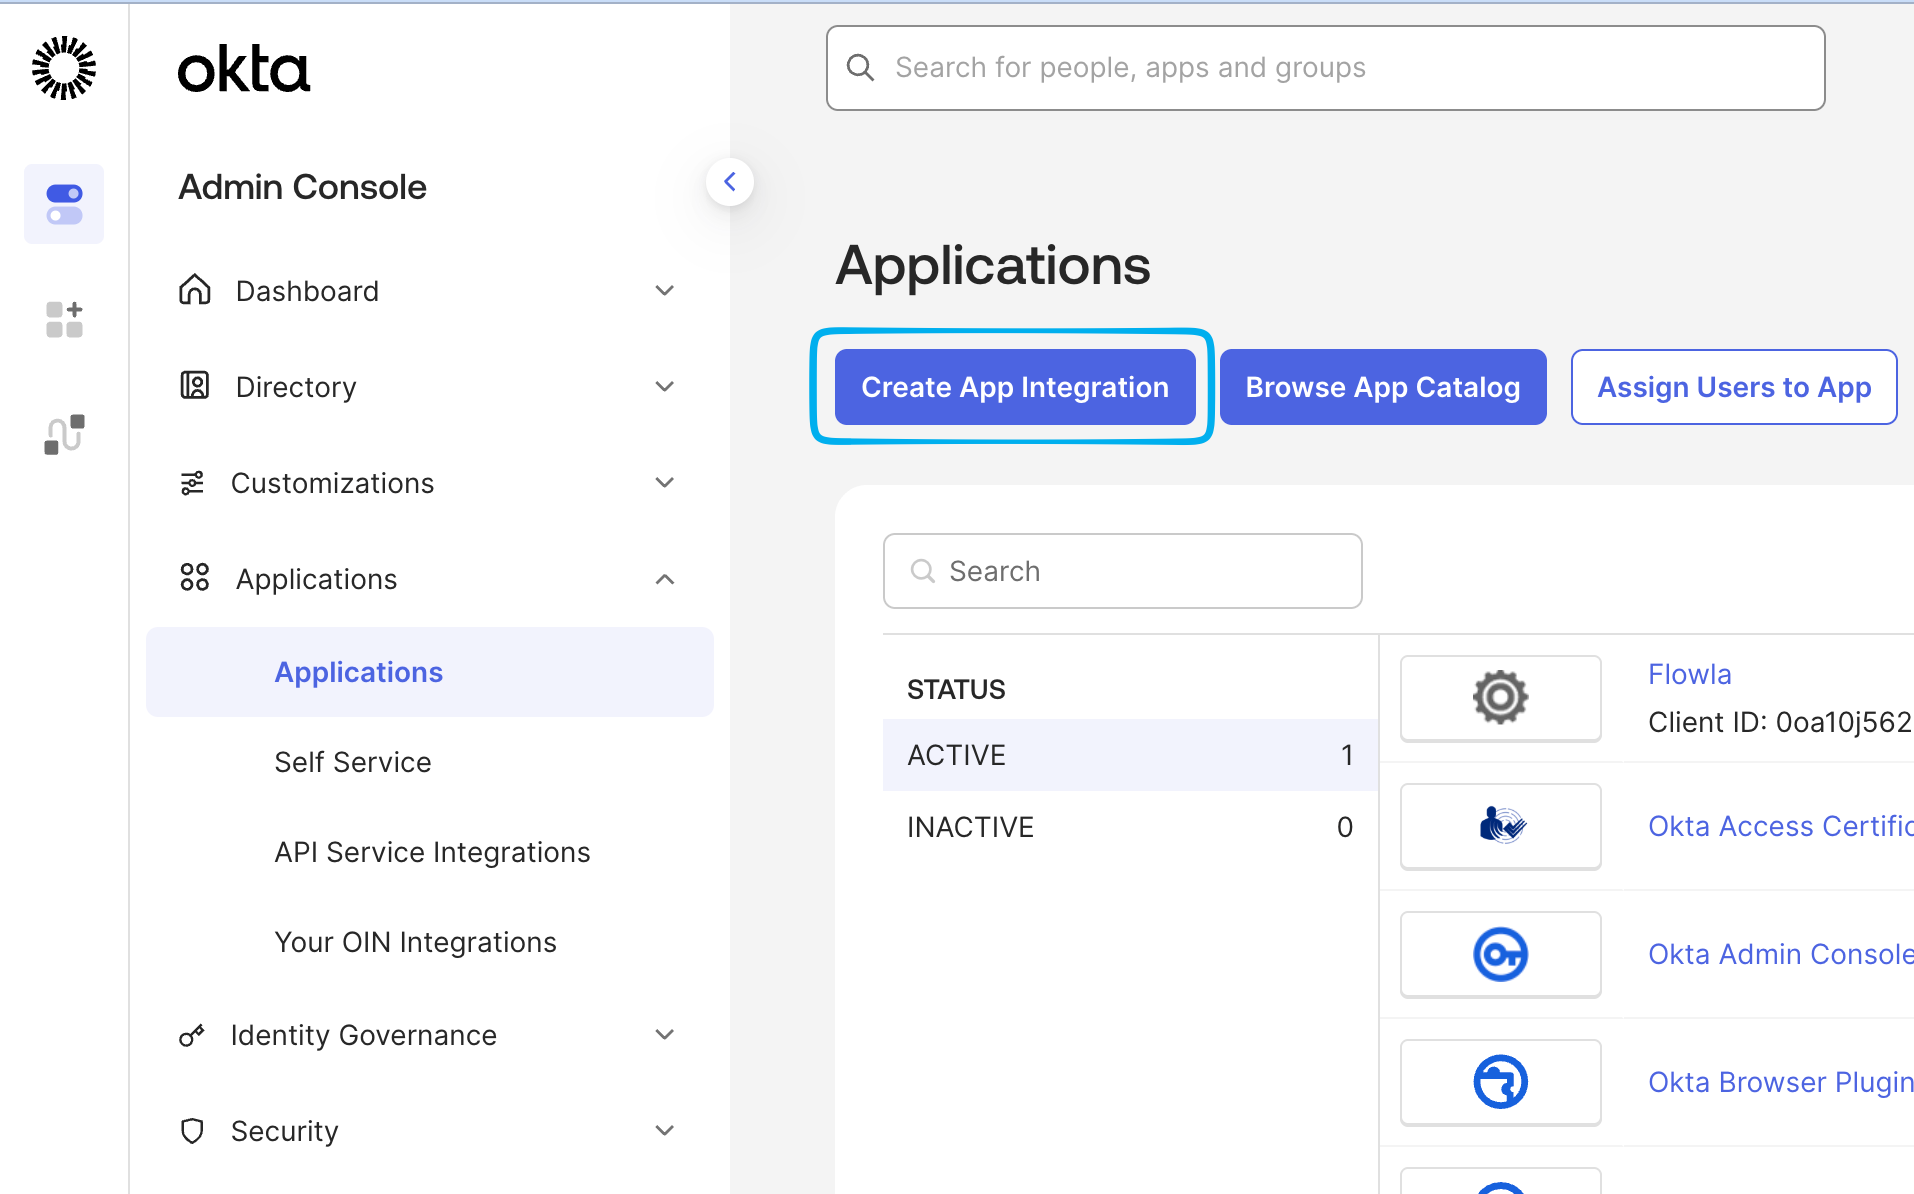Click the magnifier icon in global search

pyautogui.click(x=860, y=68)
